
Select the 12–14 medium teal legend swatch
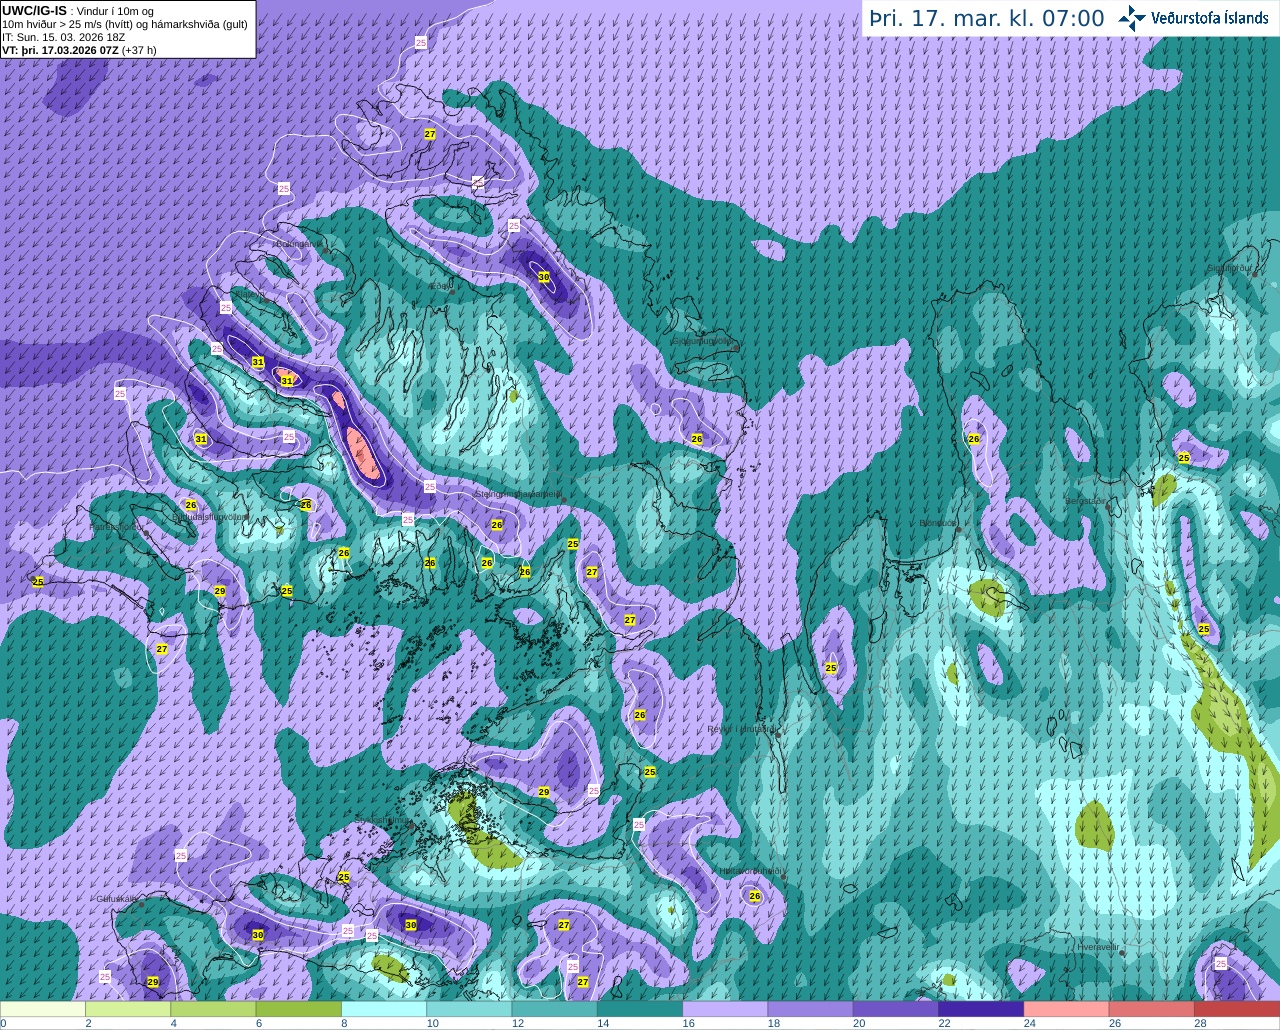tap(554, 1009)
